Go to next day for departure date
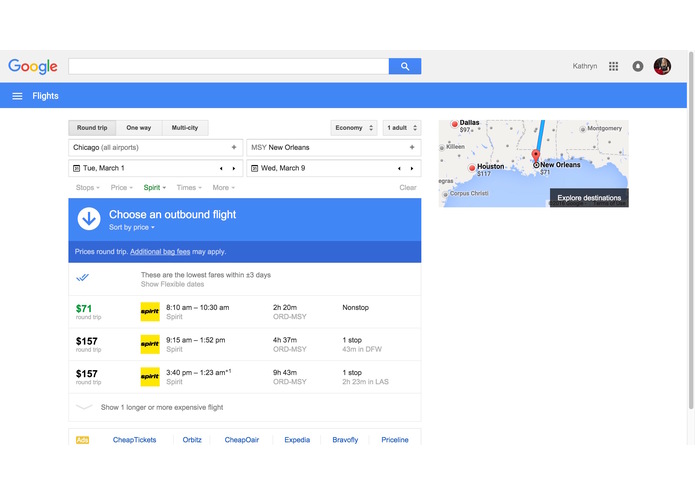The image size is (695, 494). pyautogui.click(x=234, y=168)
